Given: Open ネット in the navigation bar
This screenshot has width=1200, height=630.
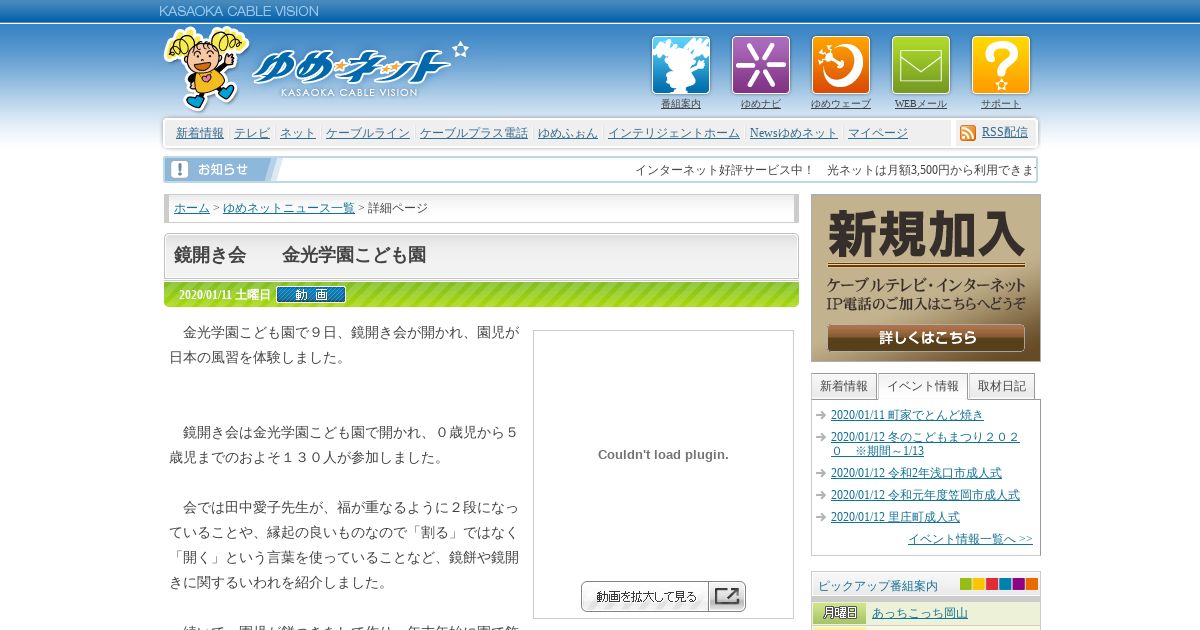Looking at the screenshot, I should click(298, 133).
